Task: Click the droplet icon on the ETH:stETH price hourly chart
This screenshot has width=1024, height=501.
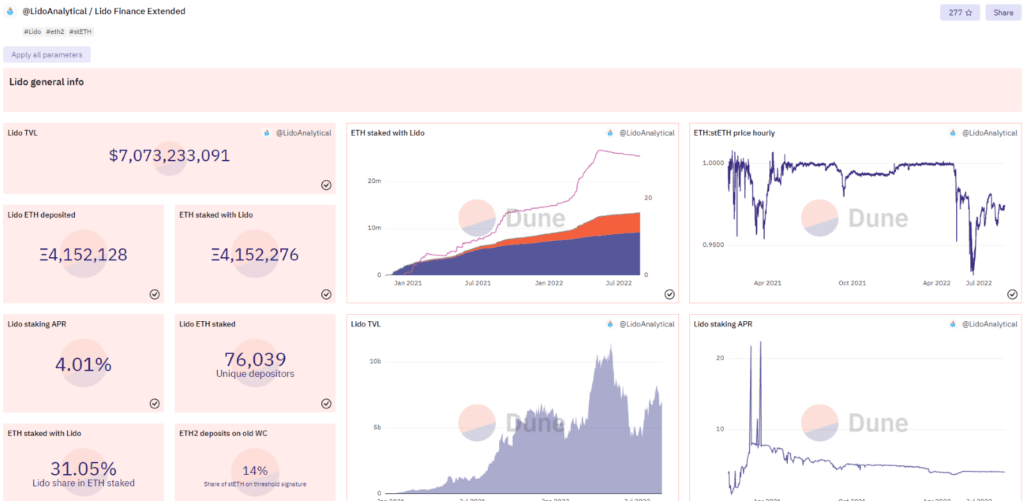Action: click(953, 133)
